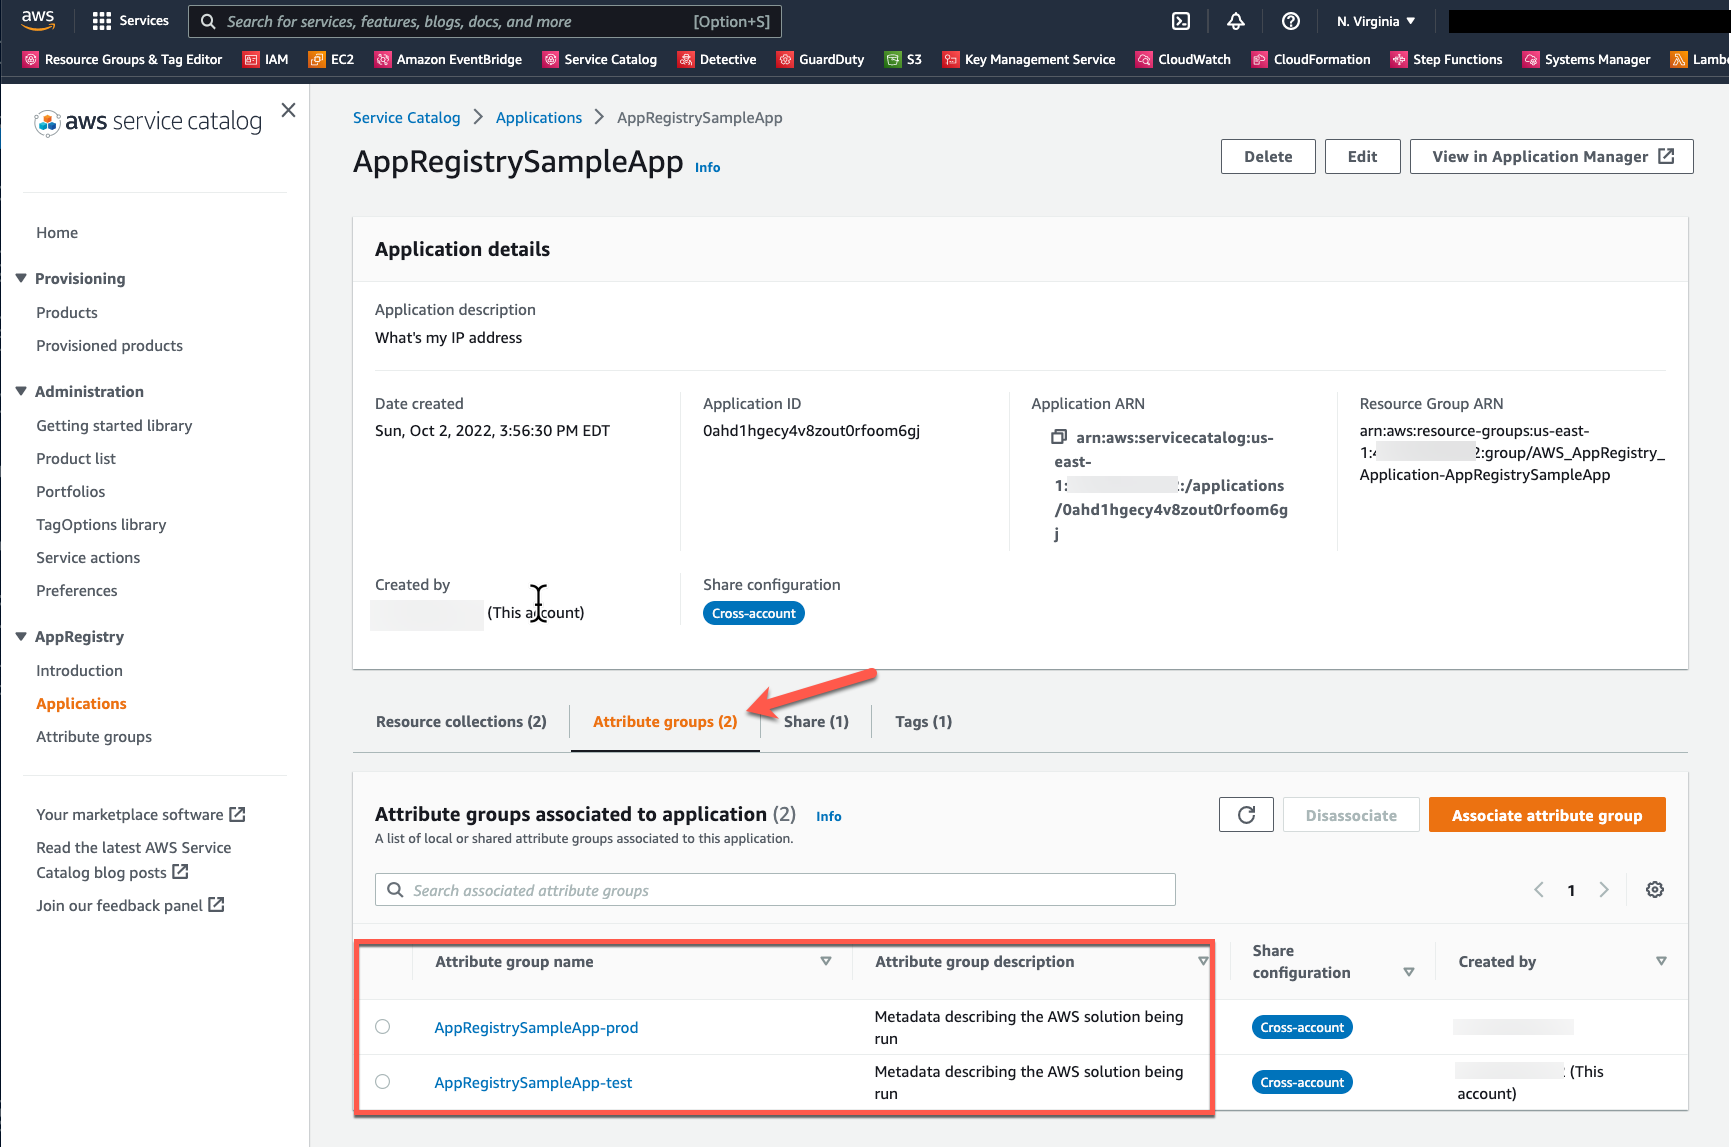Open the AppRegistrySampleApp-test link
This screenshot has height=1147, width=1731.
pos(533,1082)
